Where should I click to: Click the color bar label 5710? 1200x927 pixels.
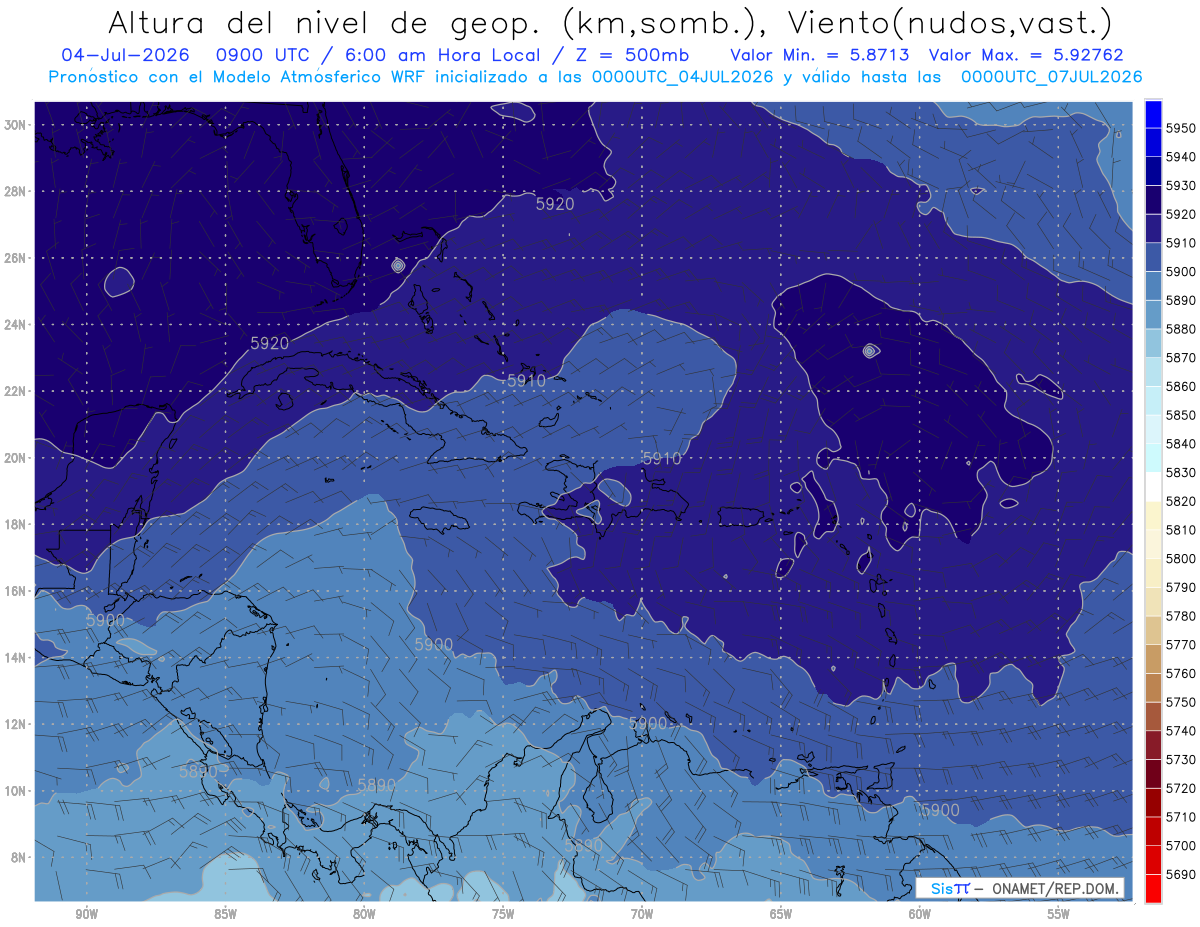pyautogui.click(x=1181, y=817)
